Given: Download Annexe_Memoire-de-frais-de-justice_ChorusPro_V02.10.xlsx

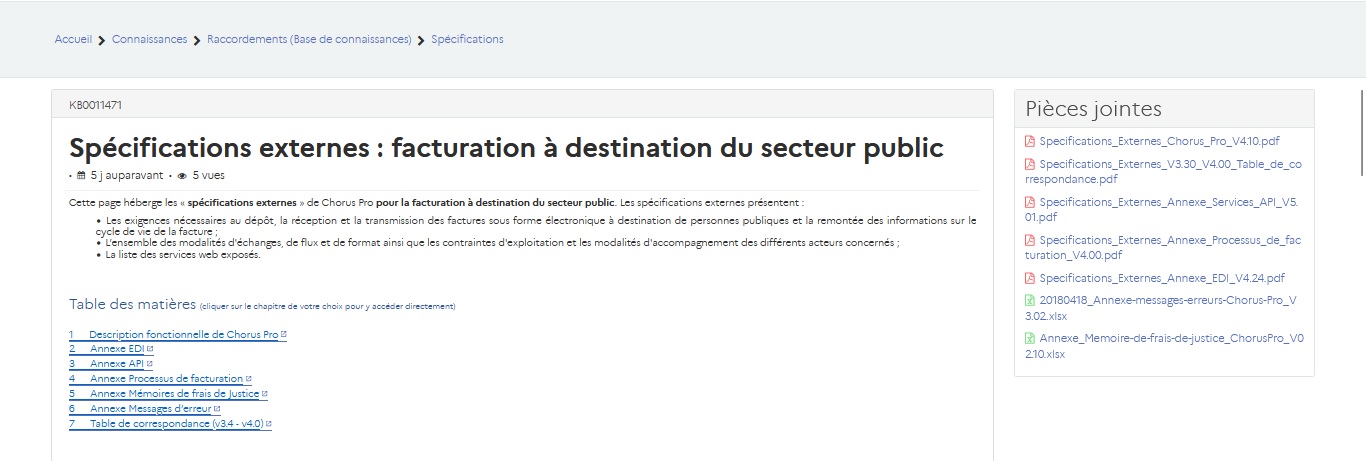Looking at the screenshot, I should click(x=1164, y=346).
